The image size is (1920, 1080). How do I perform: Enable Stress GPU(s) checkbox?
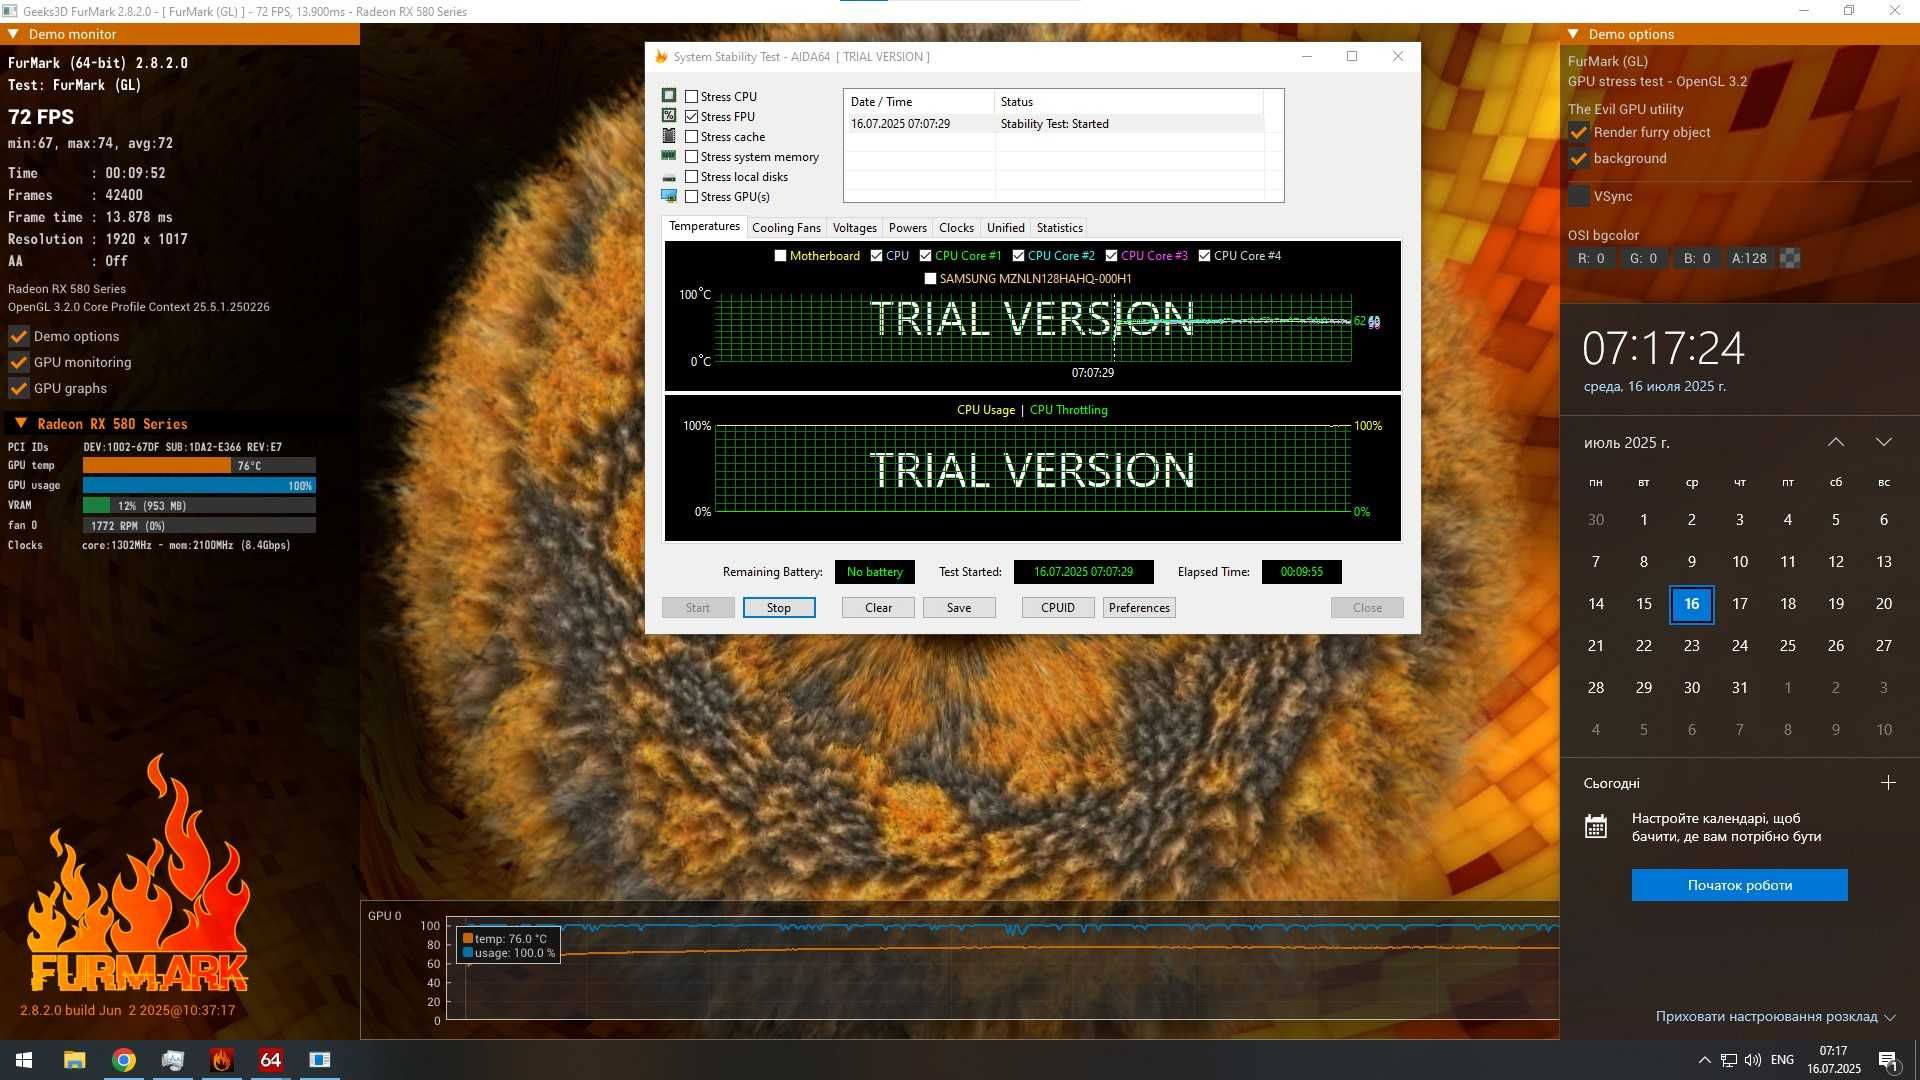tap(691, 197)
